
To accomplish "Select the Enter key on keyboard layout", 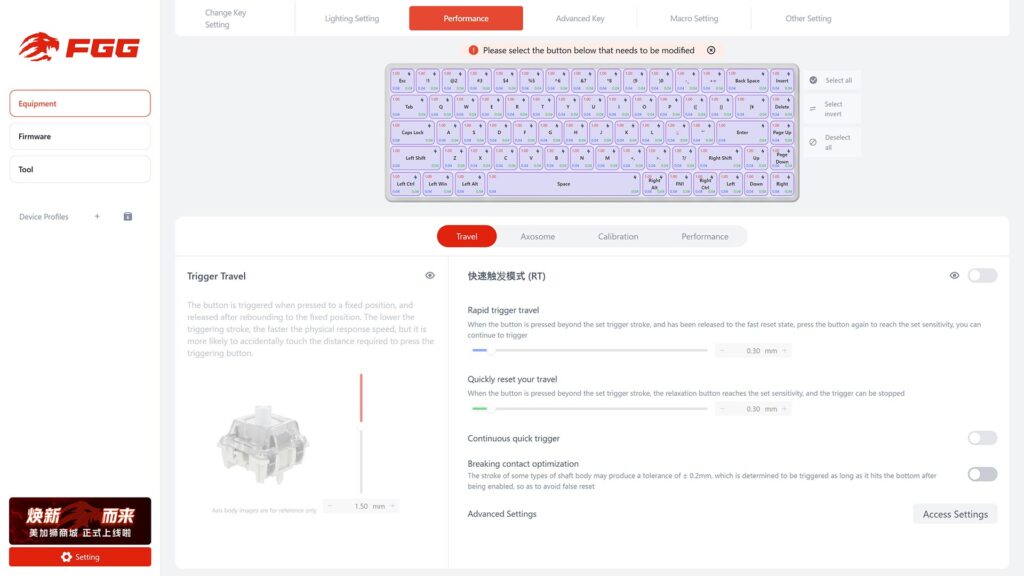I will [x=741, y=132].
